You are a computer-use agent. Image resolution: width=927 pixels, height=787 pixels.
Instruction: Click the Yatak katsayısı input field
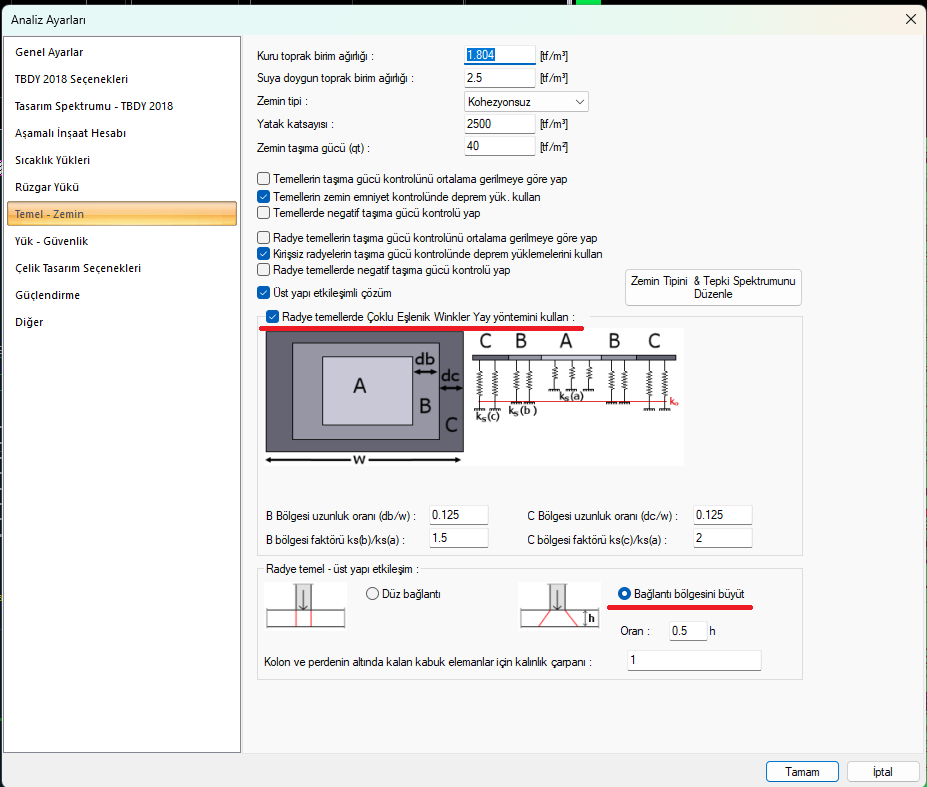[x=500, y=124]
